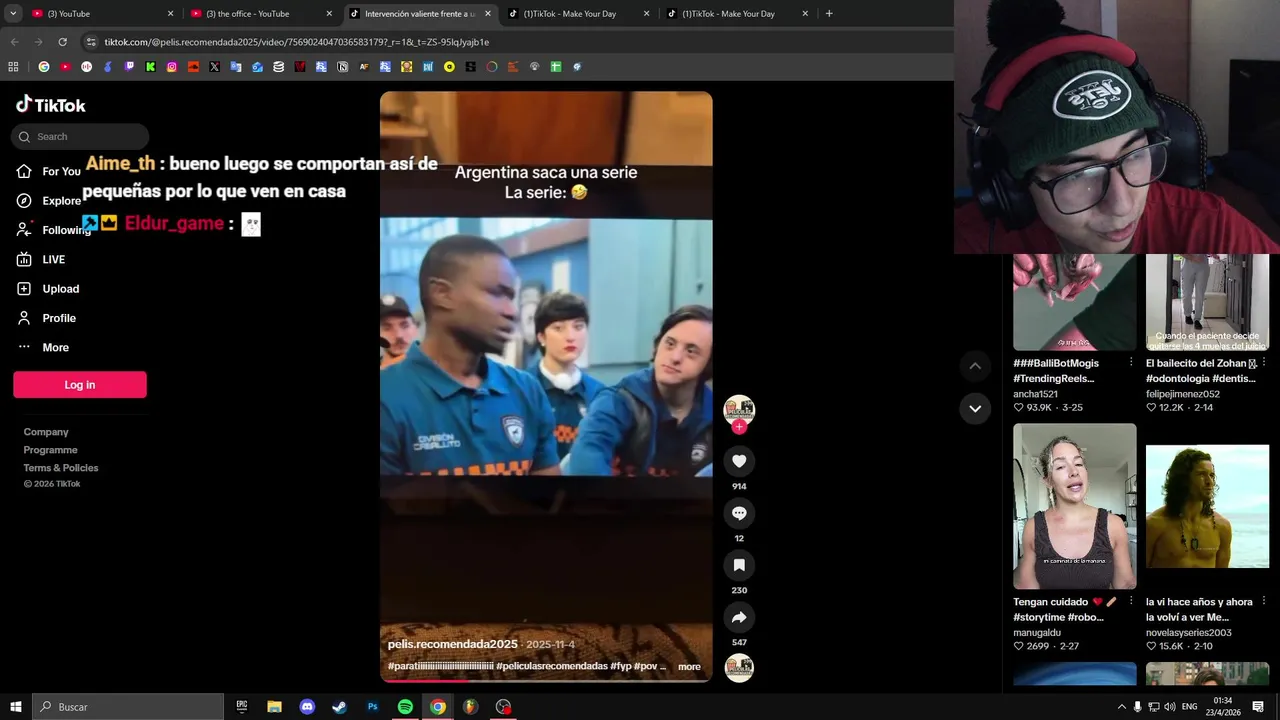This screenshot has width=1280, height=720.
Task: Click the TikTok logo
Action: click(x=51, y=105)
